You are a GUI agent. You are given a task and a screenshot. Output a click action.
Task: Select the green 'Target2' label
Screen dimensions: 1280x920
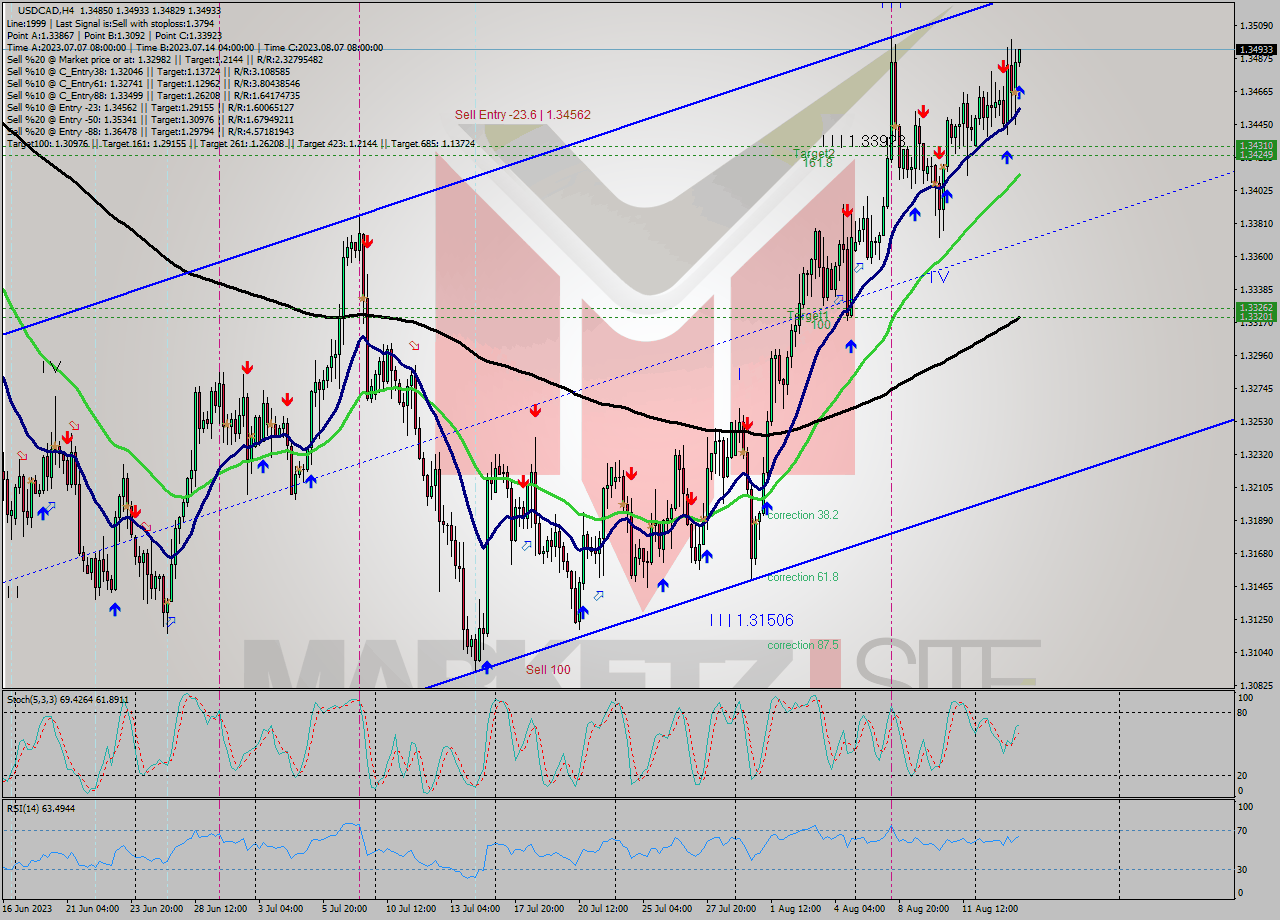[x=813, y=154]
